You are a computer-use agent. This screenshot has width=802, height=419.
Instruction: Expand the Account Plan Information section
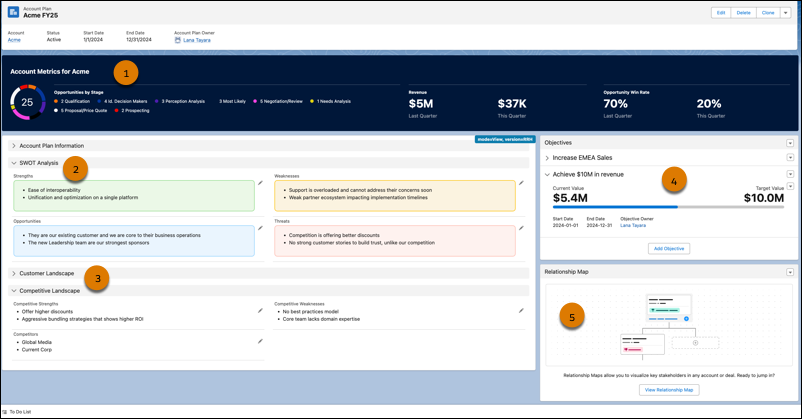[x=14, y=146]
